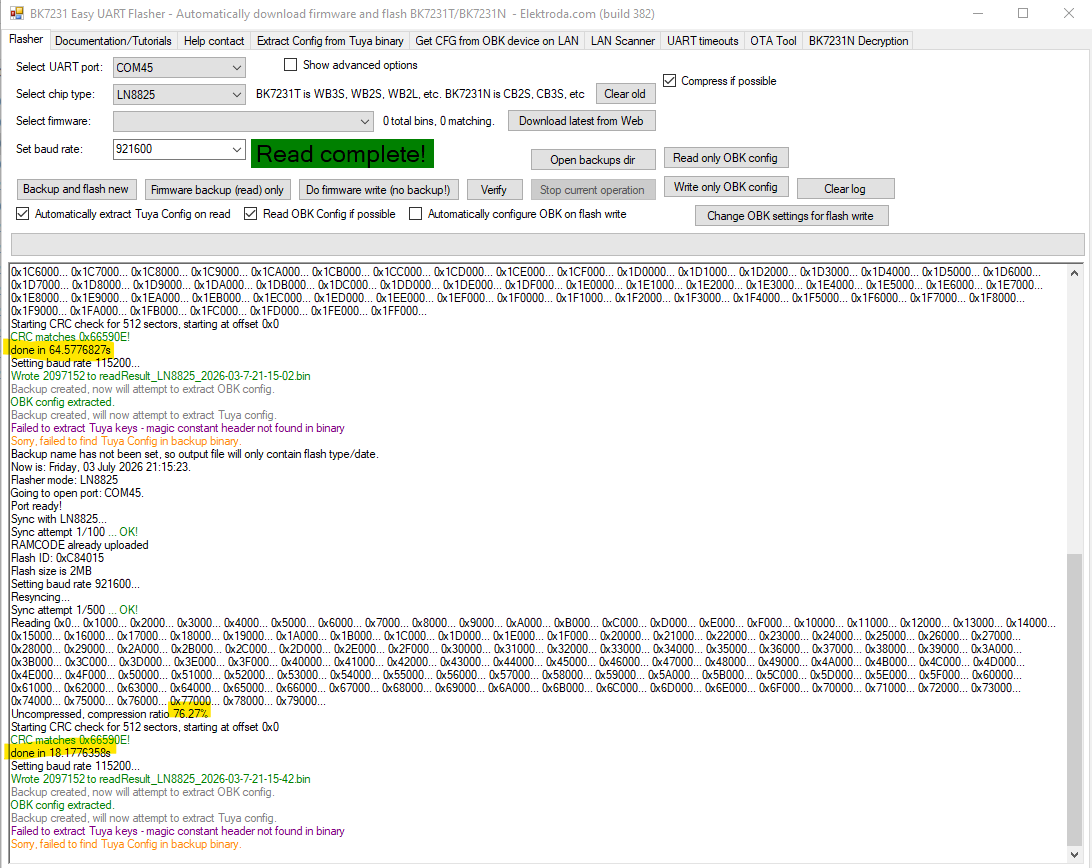
Task: Expand the chip type dropdown showing LN8825
Action: 237,94
